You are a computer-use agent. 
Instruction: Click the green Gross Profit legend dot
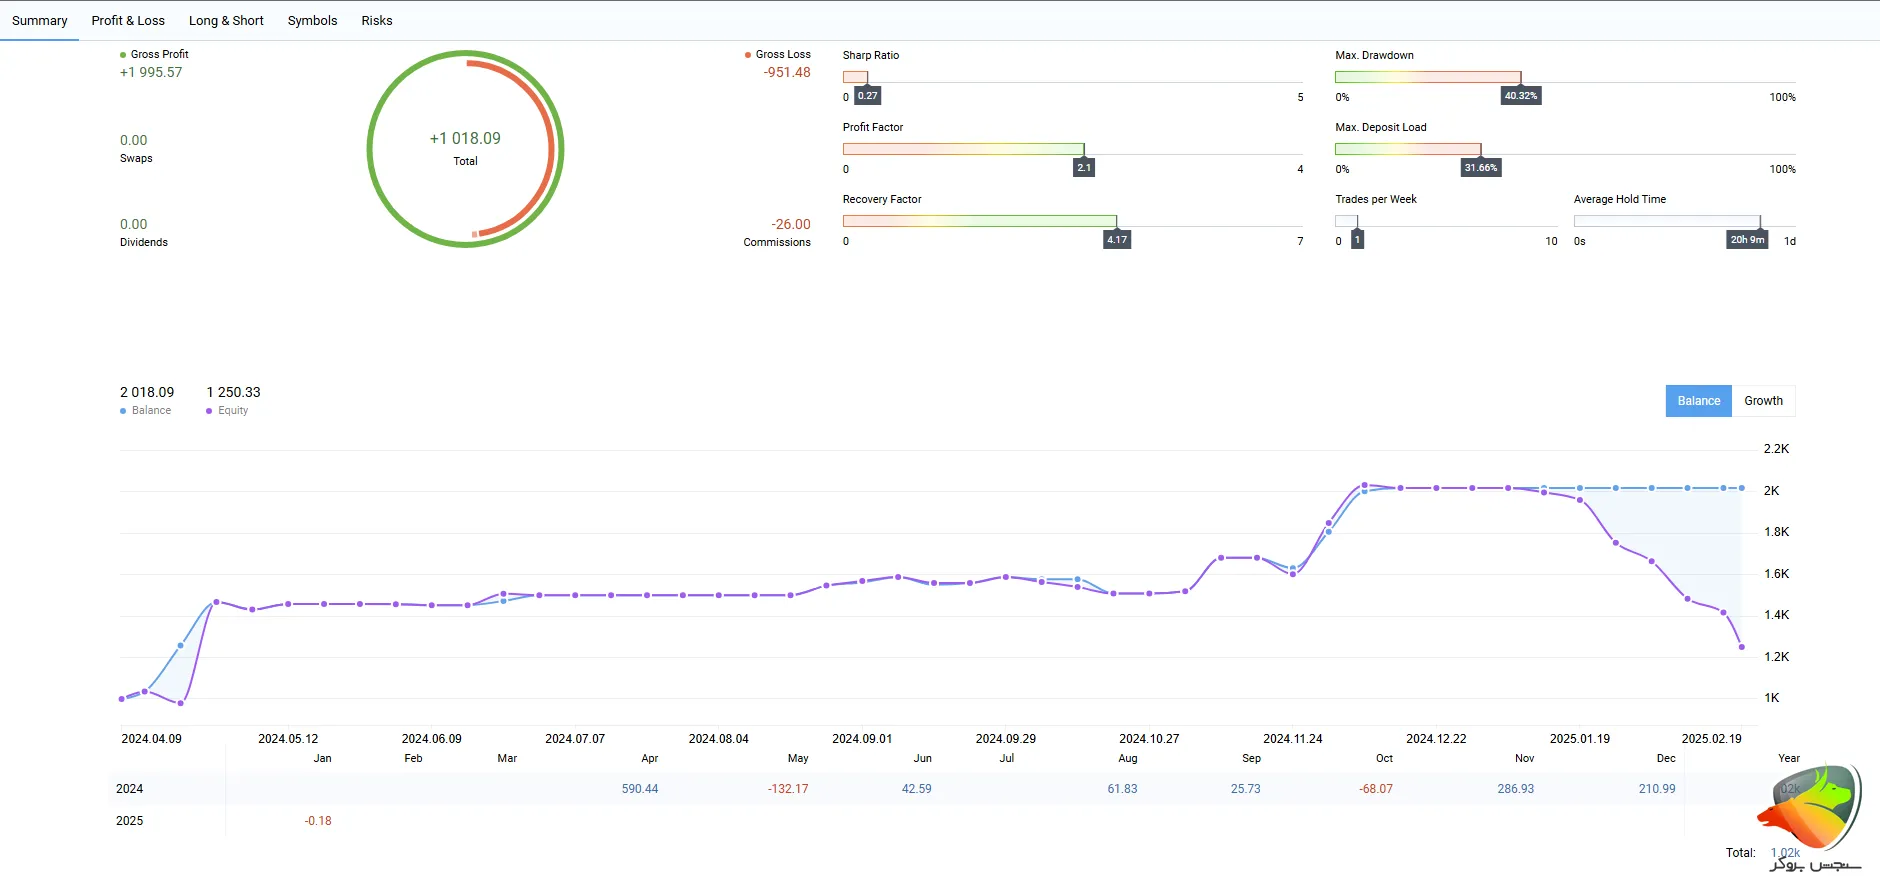pyautogui.click(x=123, y=55)
